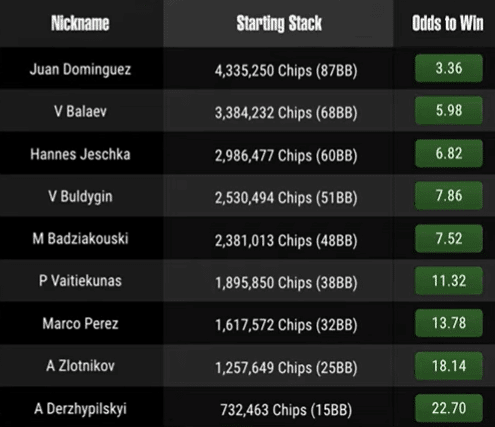The height and width of the screenshot is (427, 495).
Task: Choose the 6.82 odds for Hannes Jeschka
Action: (x=449, y=153)
